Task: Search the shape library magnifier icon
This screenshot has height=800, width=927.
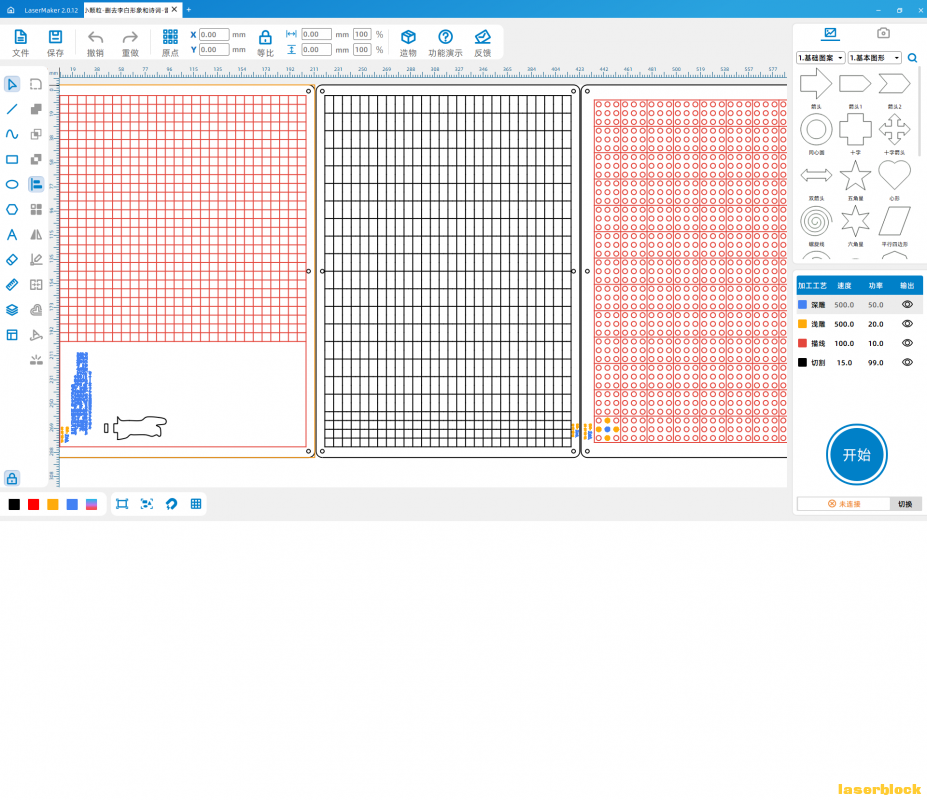Action: click(913, 58)
